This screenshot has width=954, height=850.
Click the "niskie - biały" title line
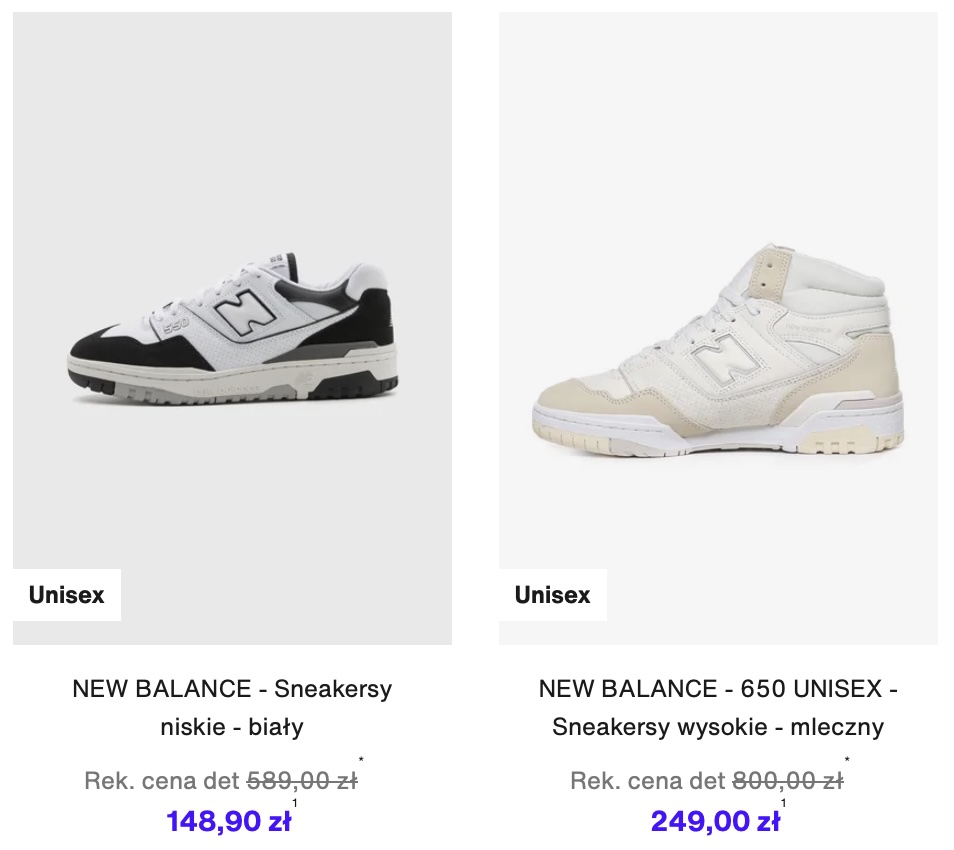tap(232, 727)
